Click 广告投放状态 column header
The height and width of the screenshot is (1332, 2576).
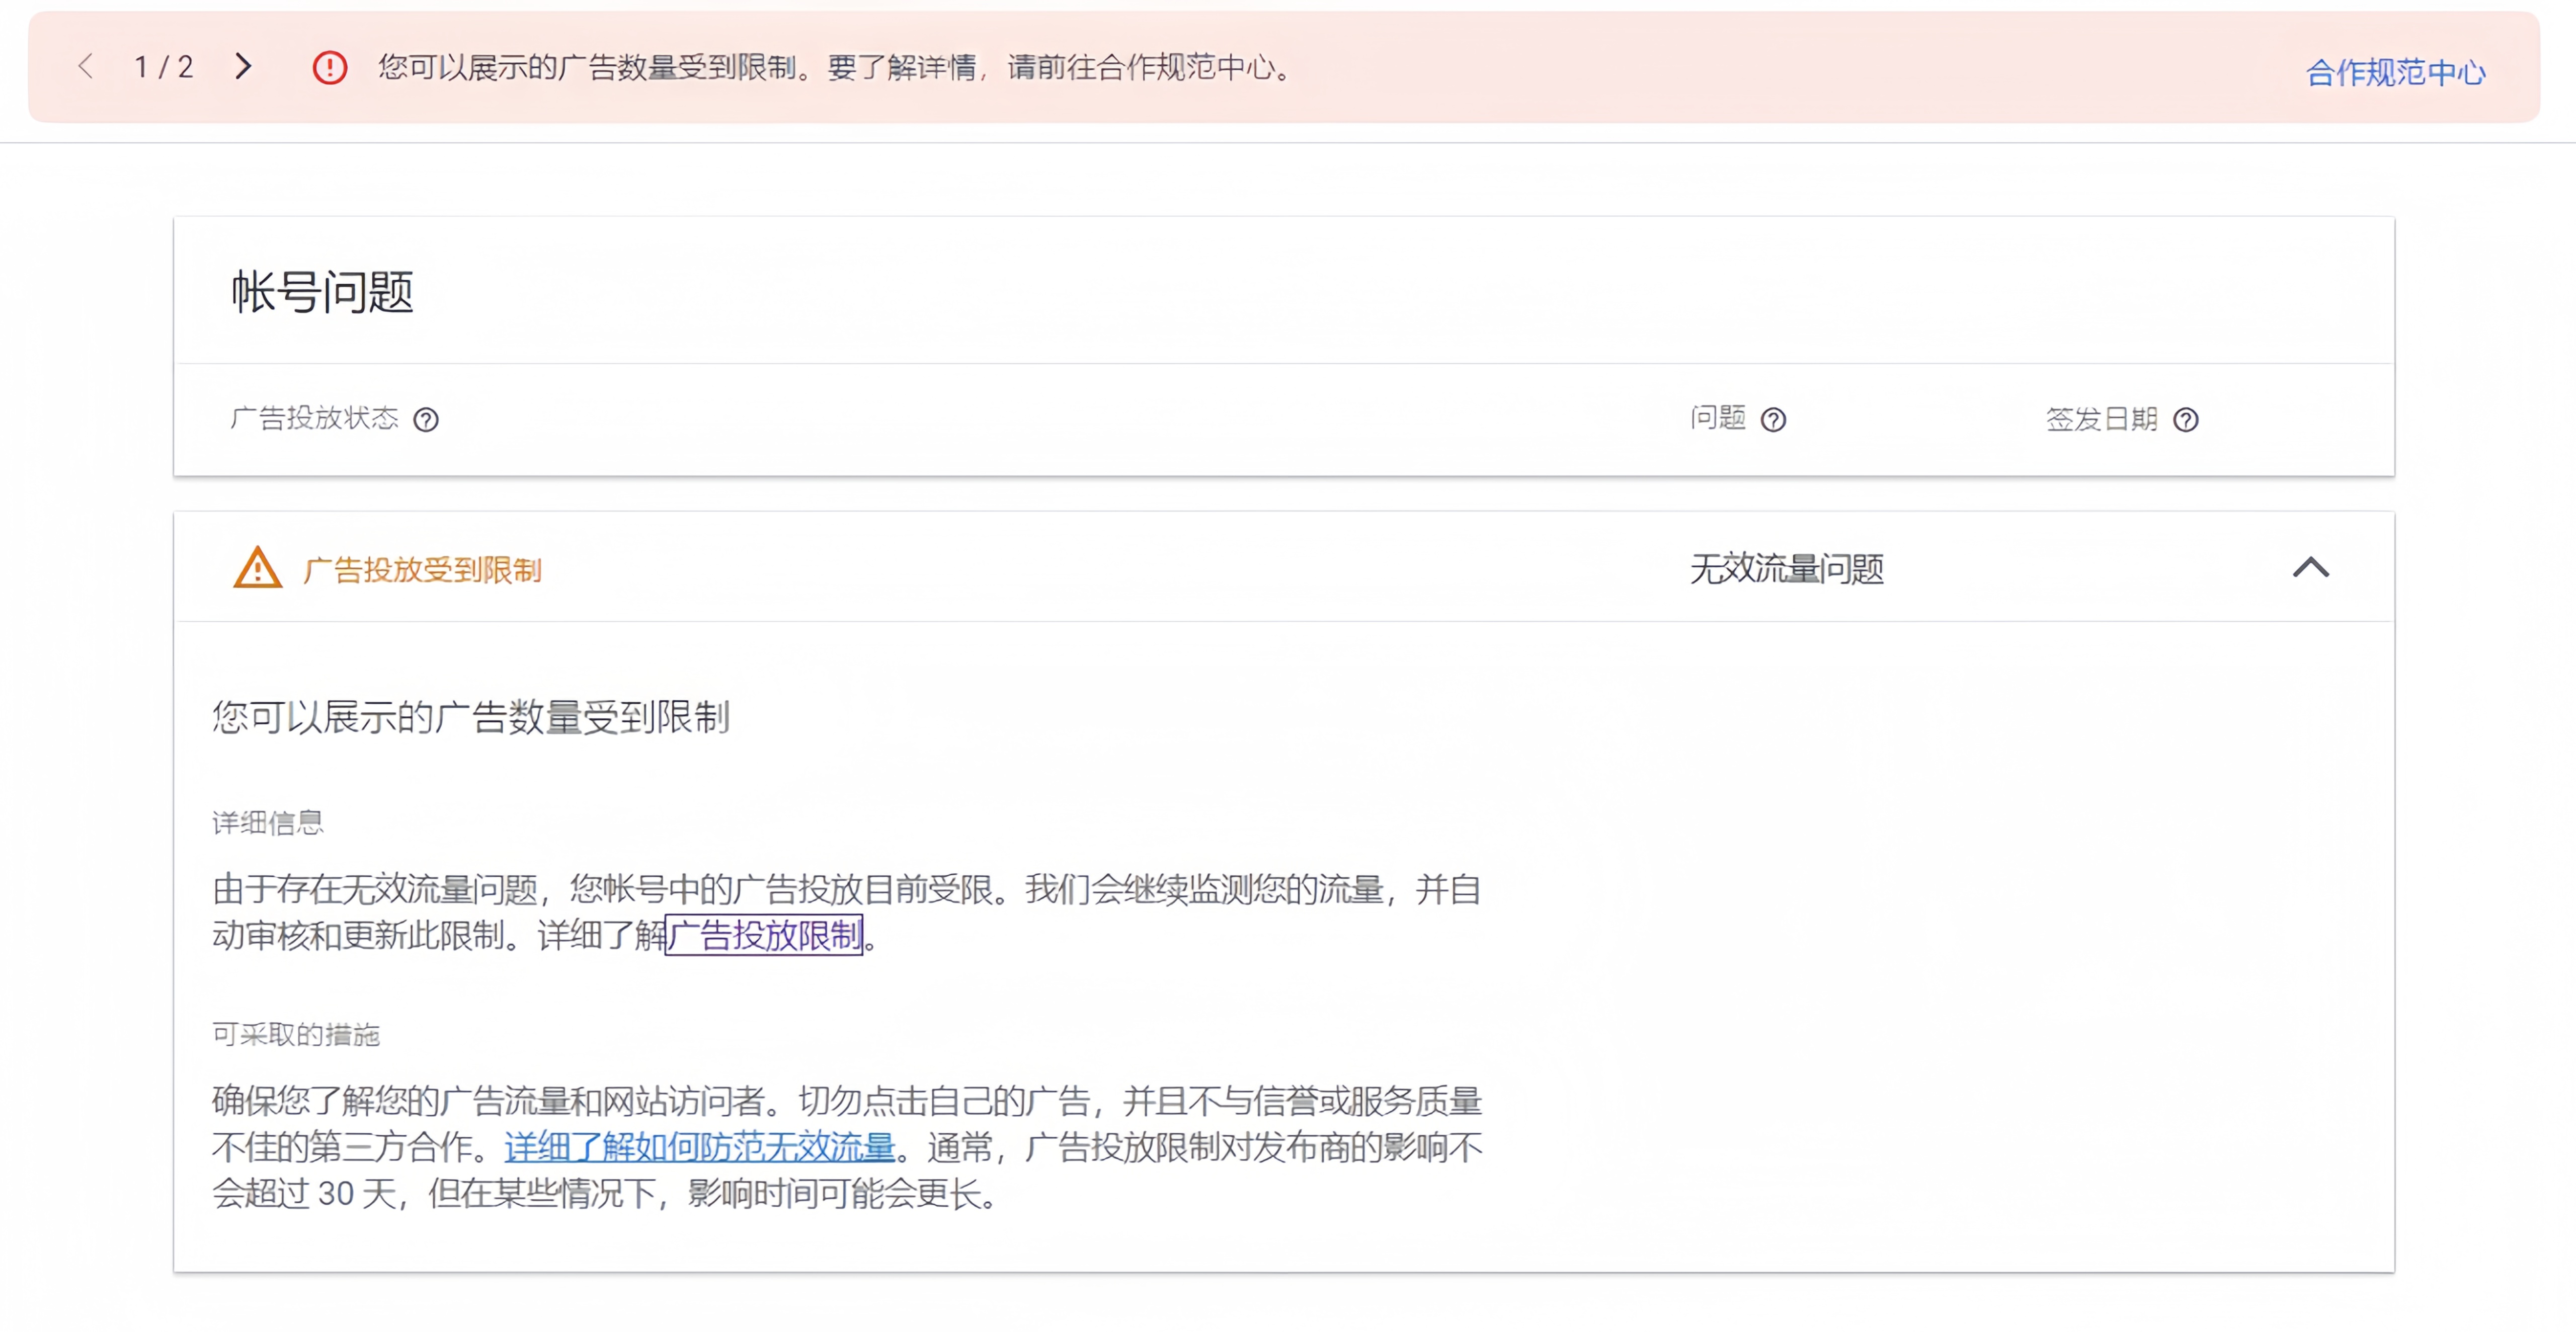click(314, 418)
